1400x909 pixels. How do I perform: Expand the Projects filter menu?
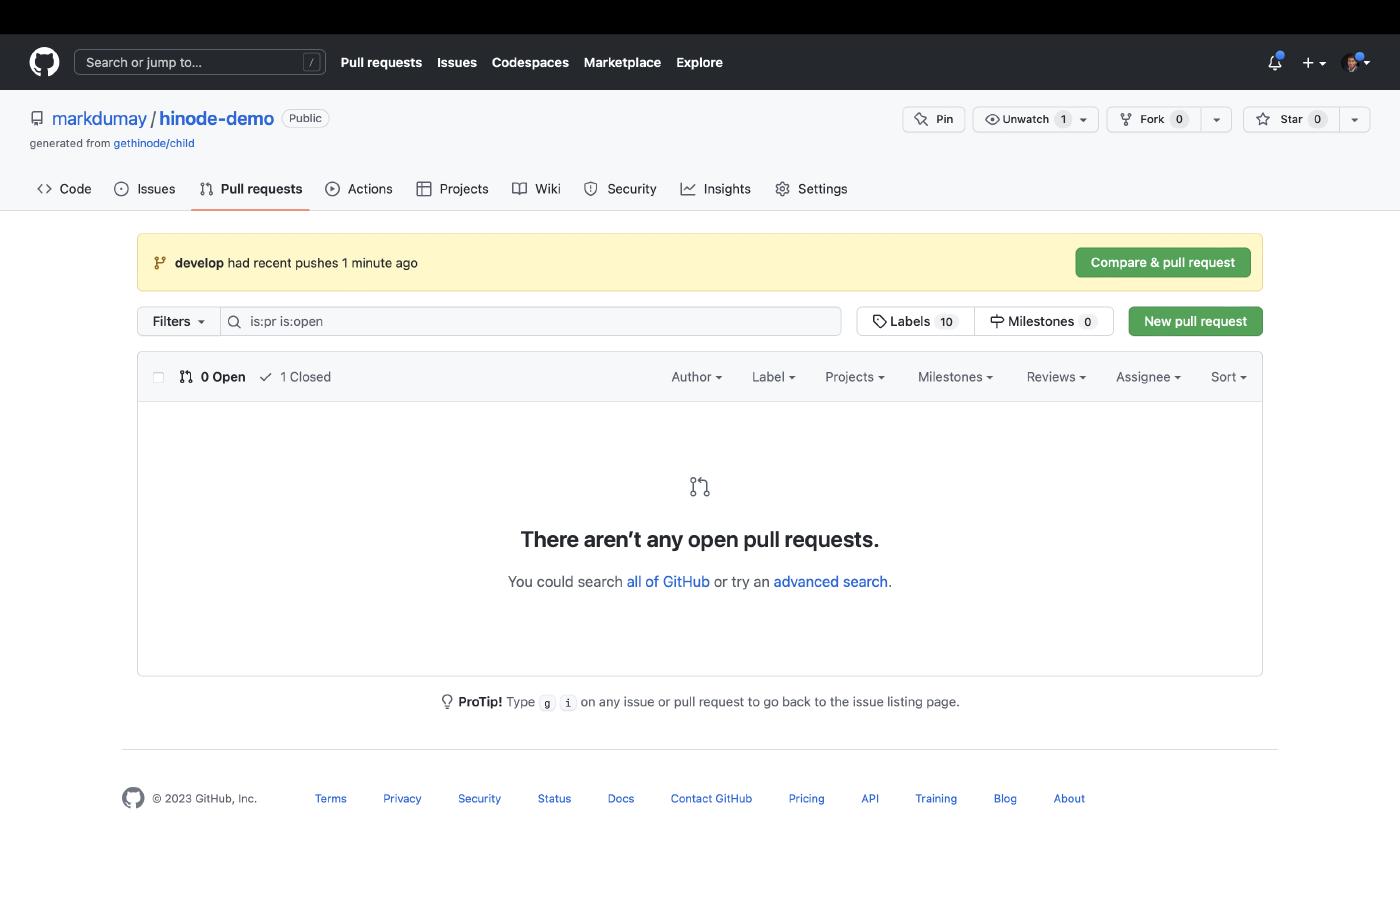(855, 377)
